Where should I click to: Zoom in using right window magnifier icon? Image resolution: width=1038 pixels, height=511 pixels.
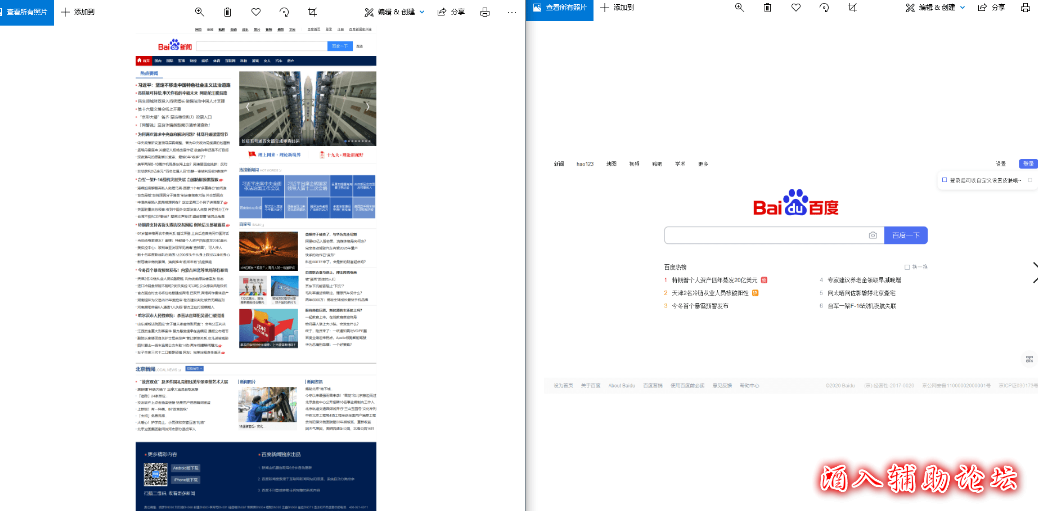click(x=739, y=7)
